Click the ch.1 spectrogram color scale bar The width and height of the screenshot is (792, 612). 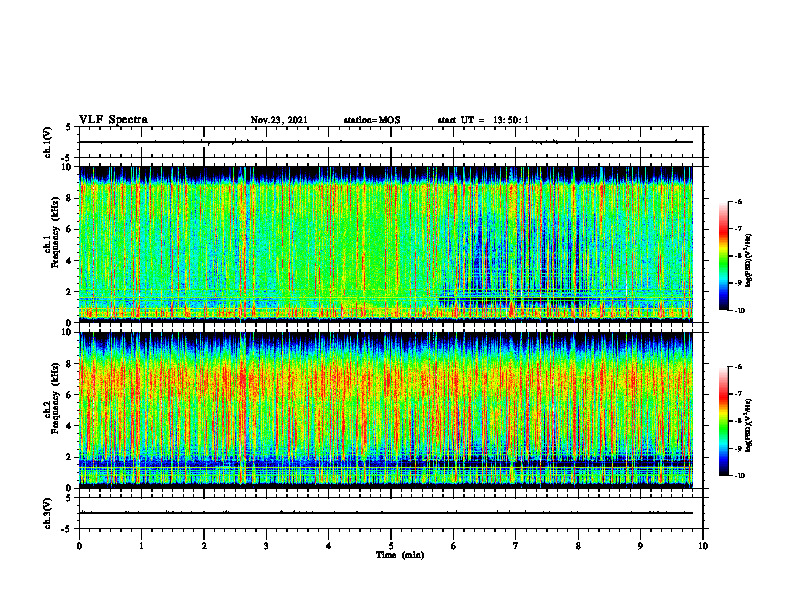(x=723, y=256)
